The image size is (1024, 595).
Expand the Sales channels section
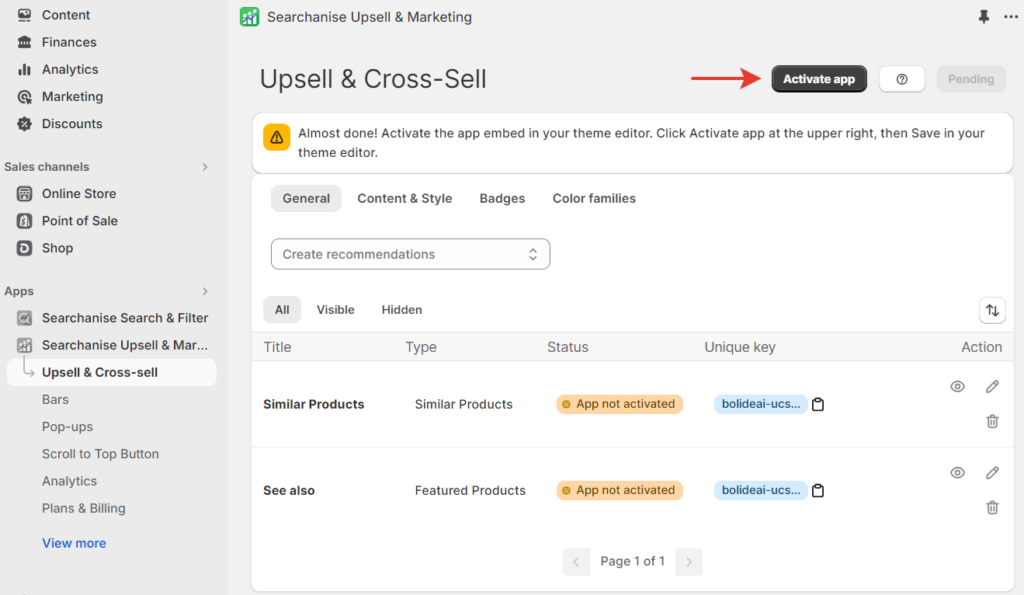(204, 167)
